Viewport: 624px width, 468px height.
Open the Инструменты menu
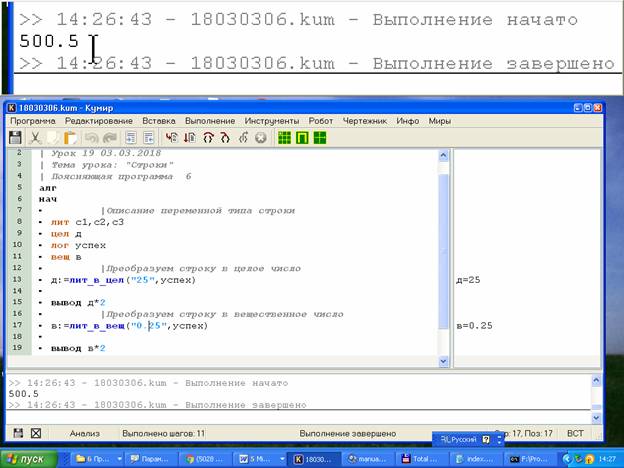click(x=272, y=121)
